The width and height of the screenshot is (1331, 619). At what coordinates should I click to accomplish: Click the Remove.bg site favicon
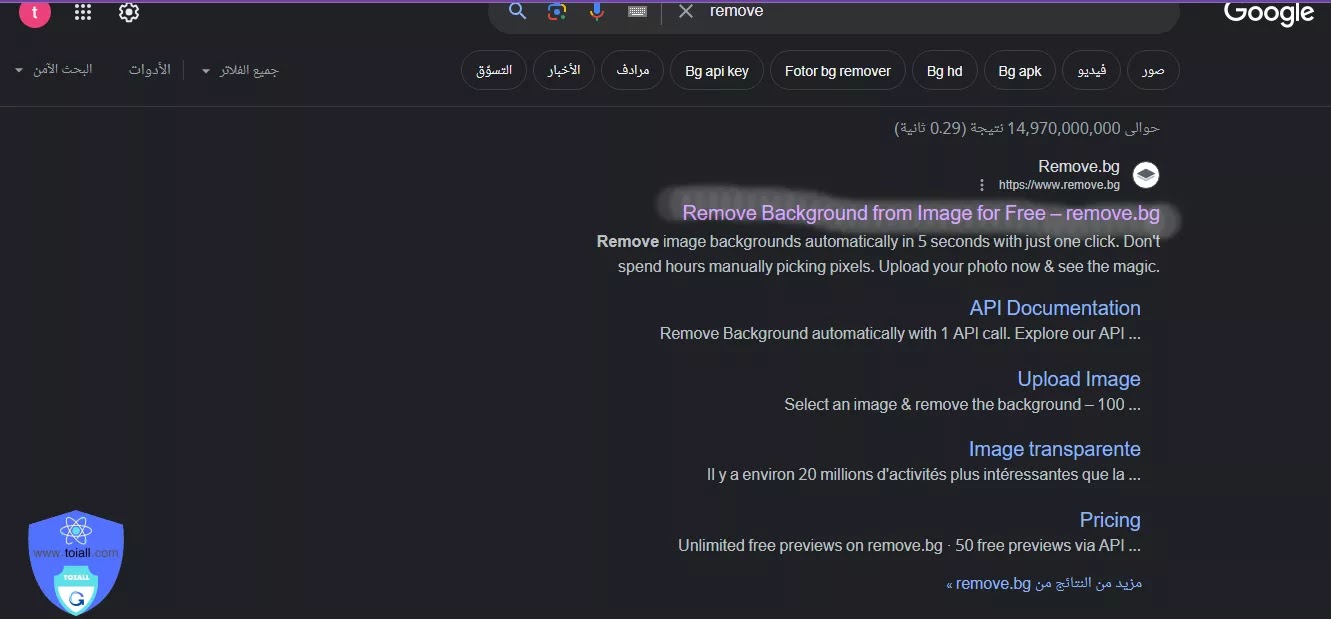click(1146, 175)
